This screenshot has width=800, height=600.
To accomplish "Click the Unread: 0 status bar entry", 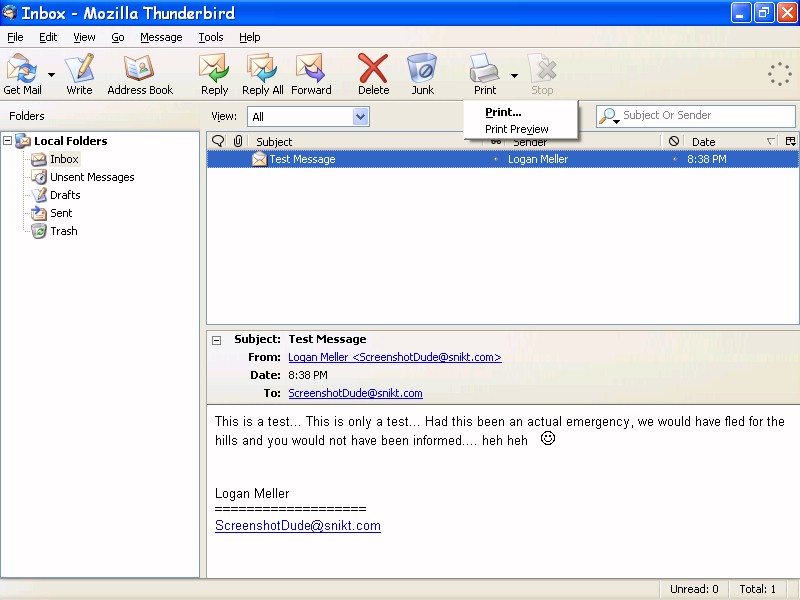I will tap(694, 589).
